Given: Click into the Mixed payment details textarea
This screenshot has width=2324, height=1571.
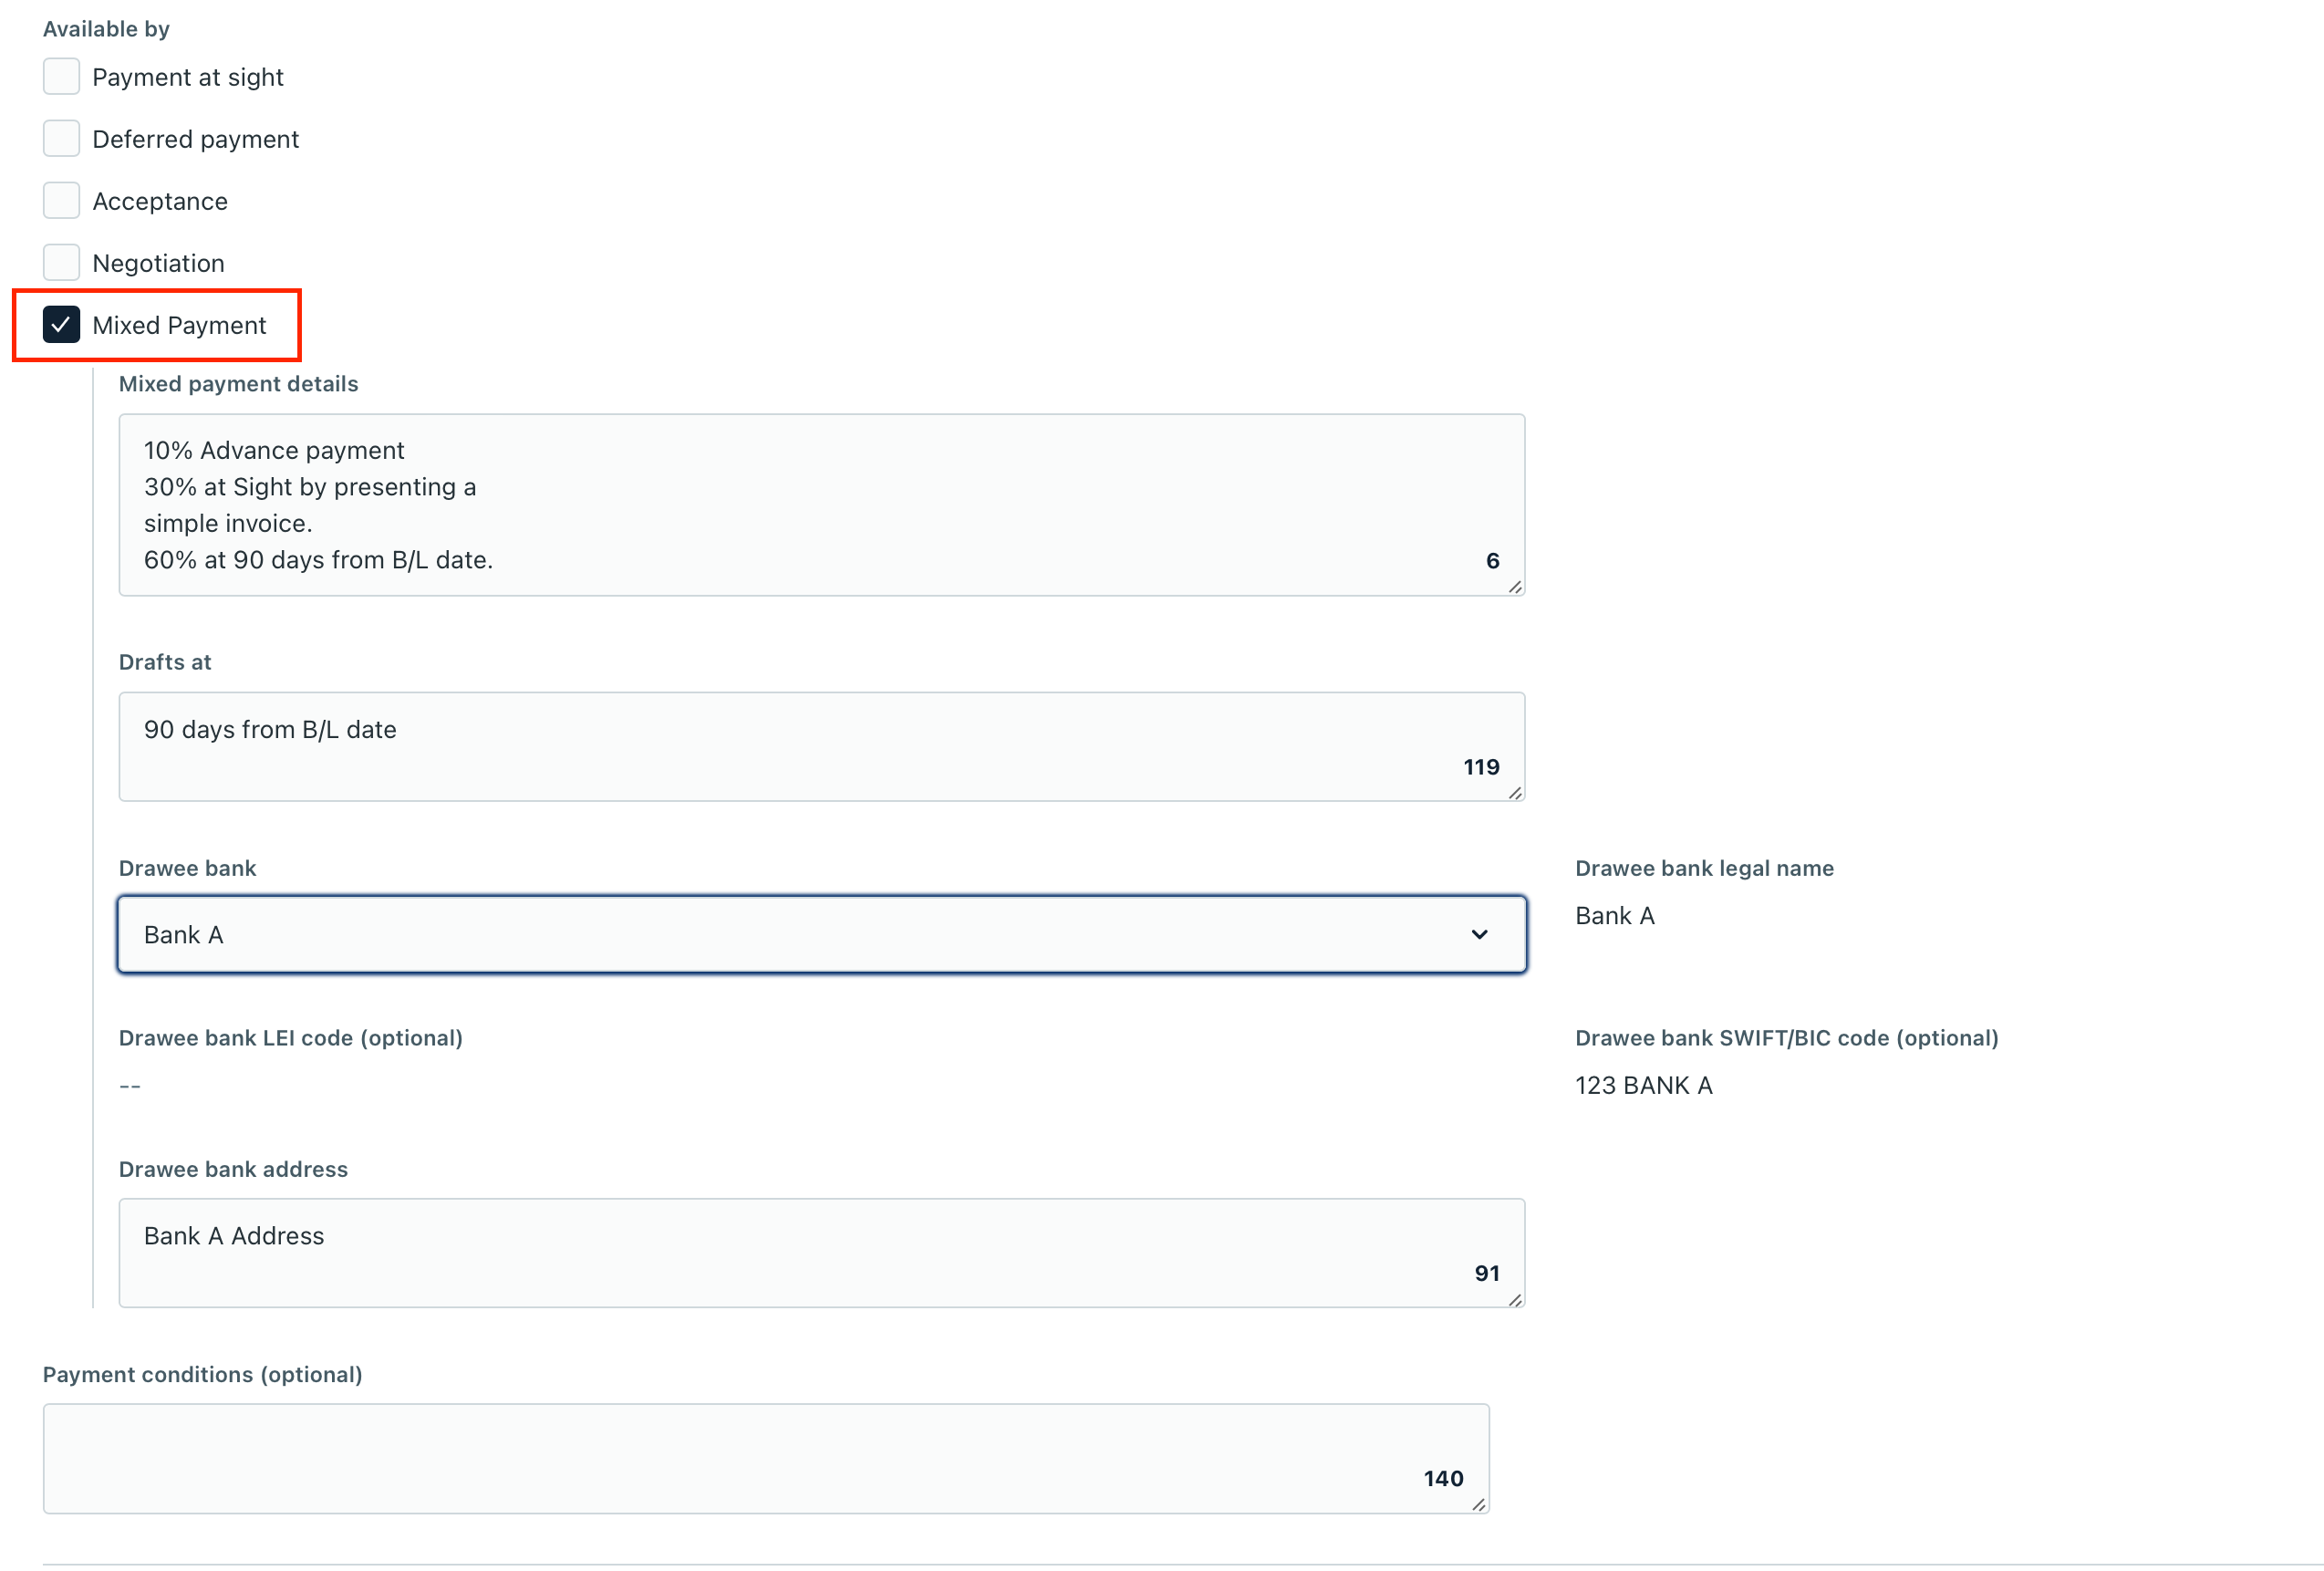Looking at the screenshot, I should [x=821, y=505].
